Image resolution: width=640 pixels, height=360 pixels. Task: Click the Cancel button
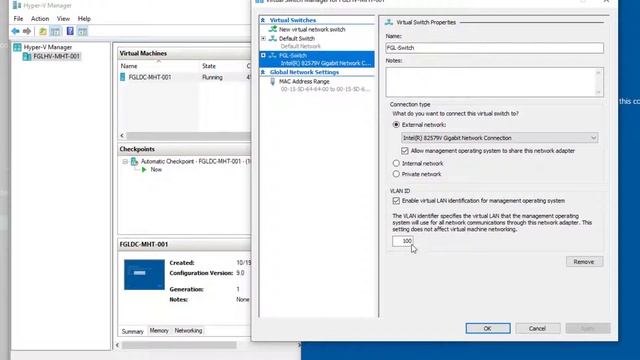click(x=538, y=328)
